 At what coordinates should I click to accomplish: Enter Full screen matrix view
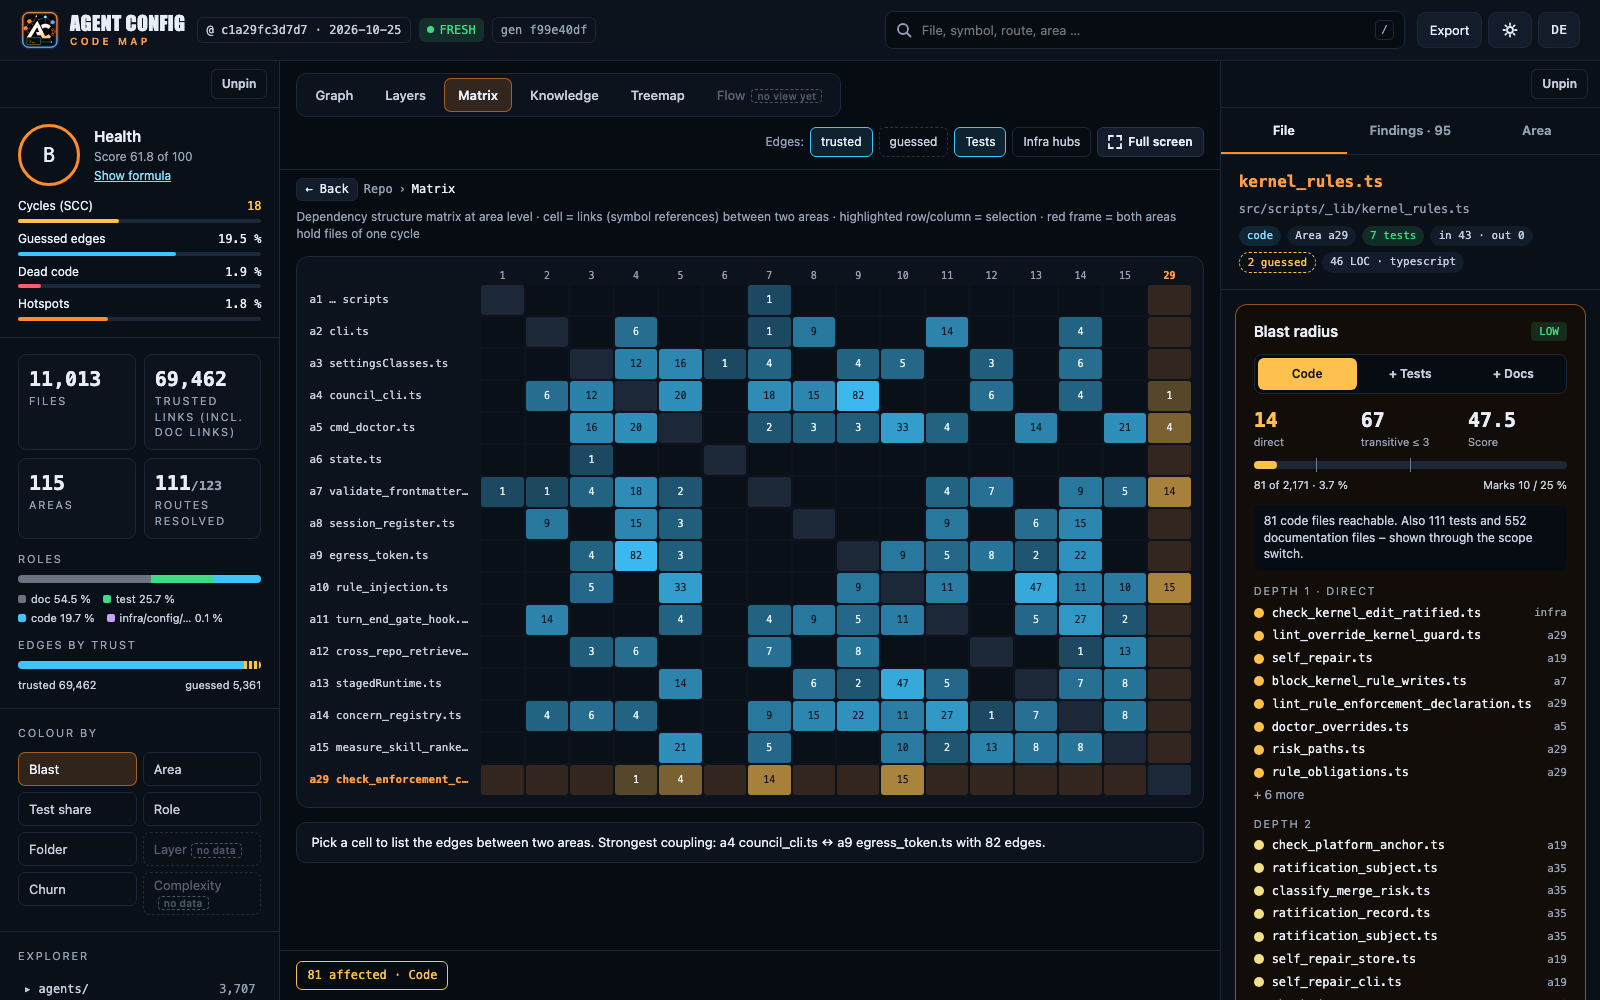[1150, 142]
